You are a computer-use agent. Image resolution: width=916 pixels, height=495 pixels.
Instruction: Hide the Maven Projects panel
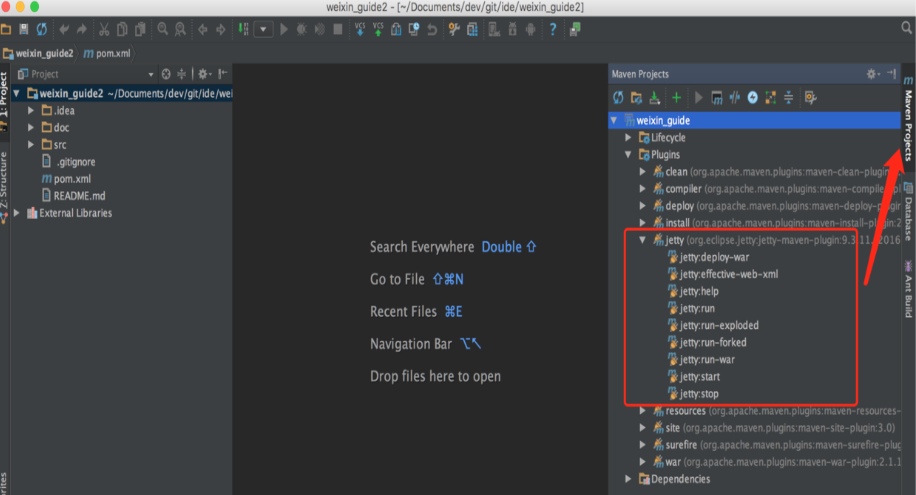(891, 74)
